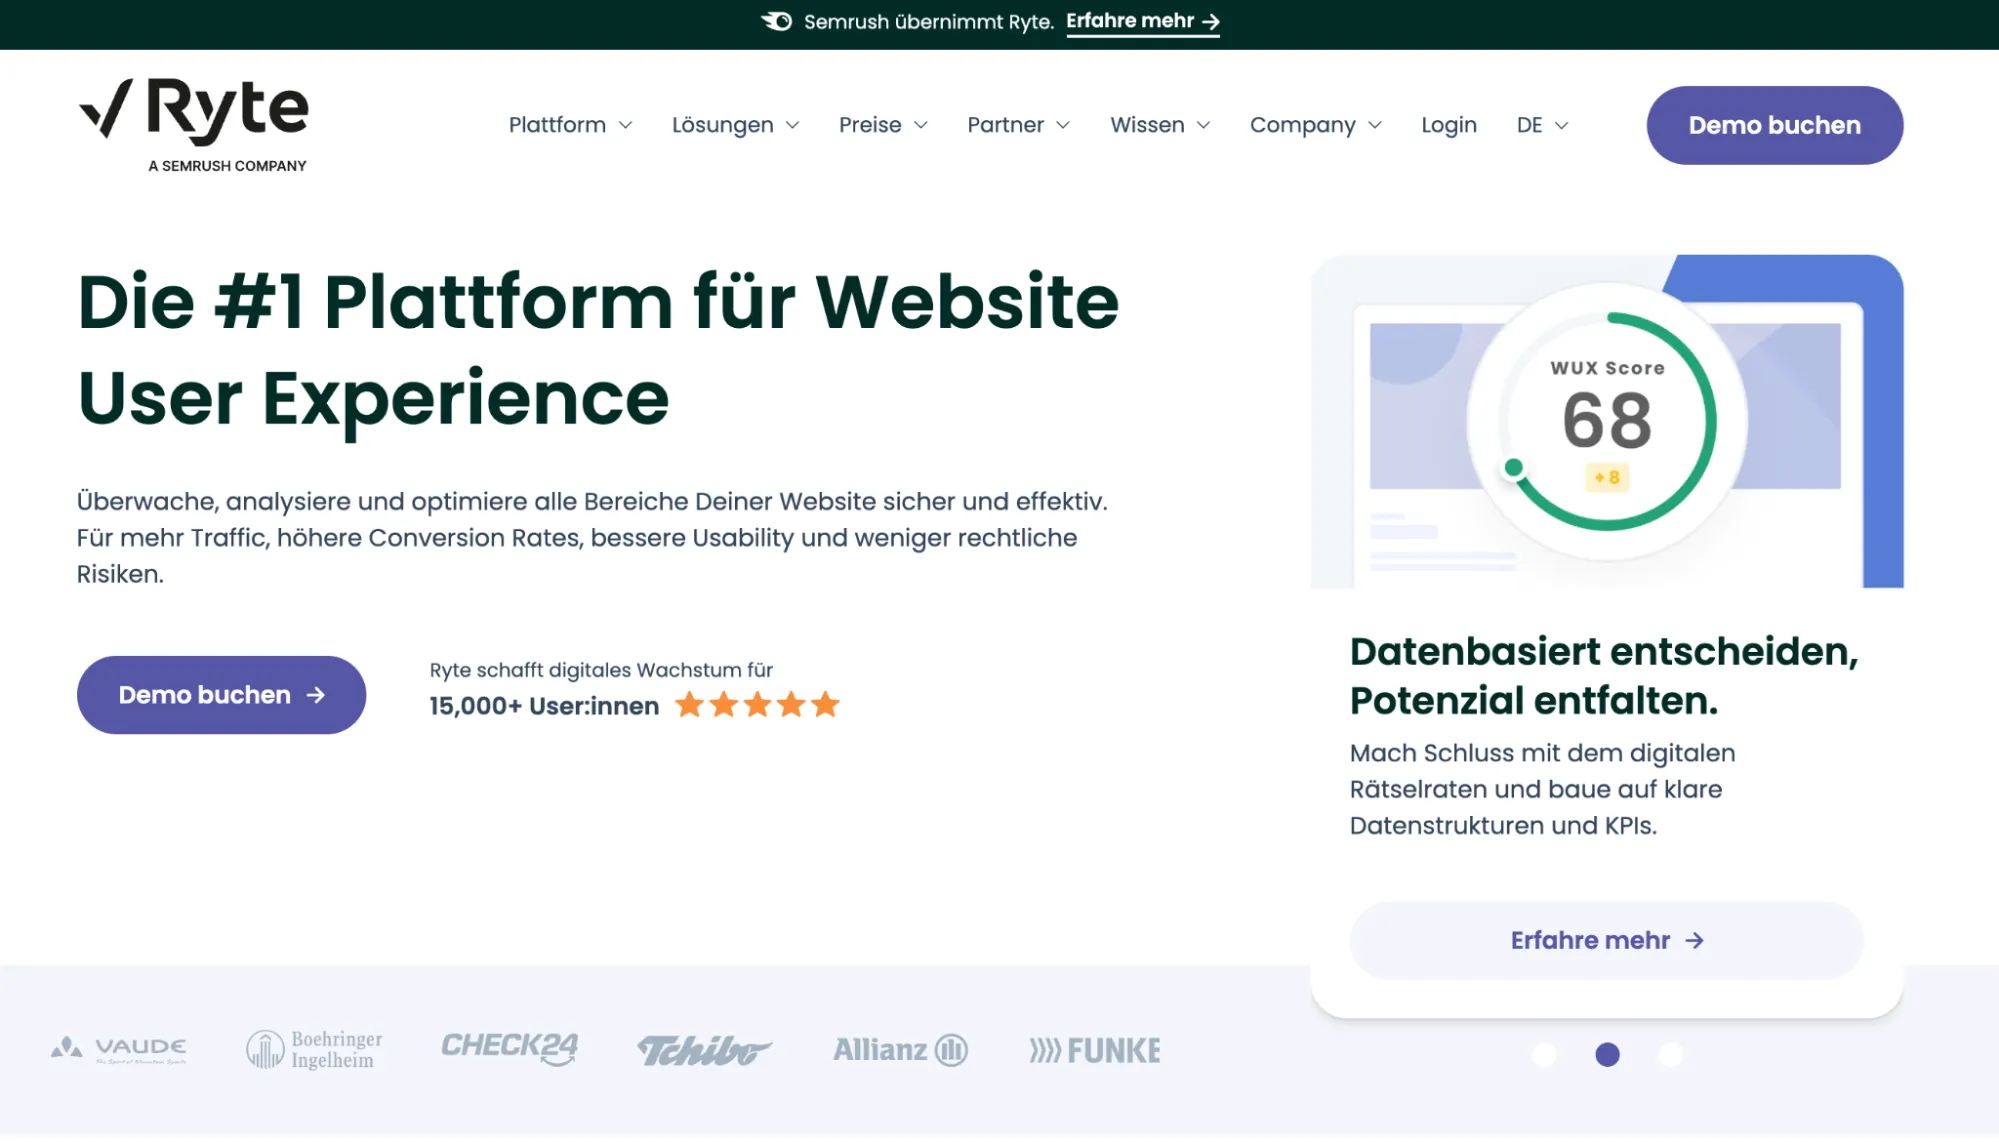Select the Funke media logo
Viewport: 1999px width, 1143px height.
tap(1094, 1049)
